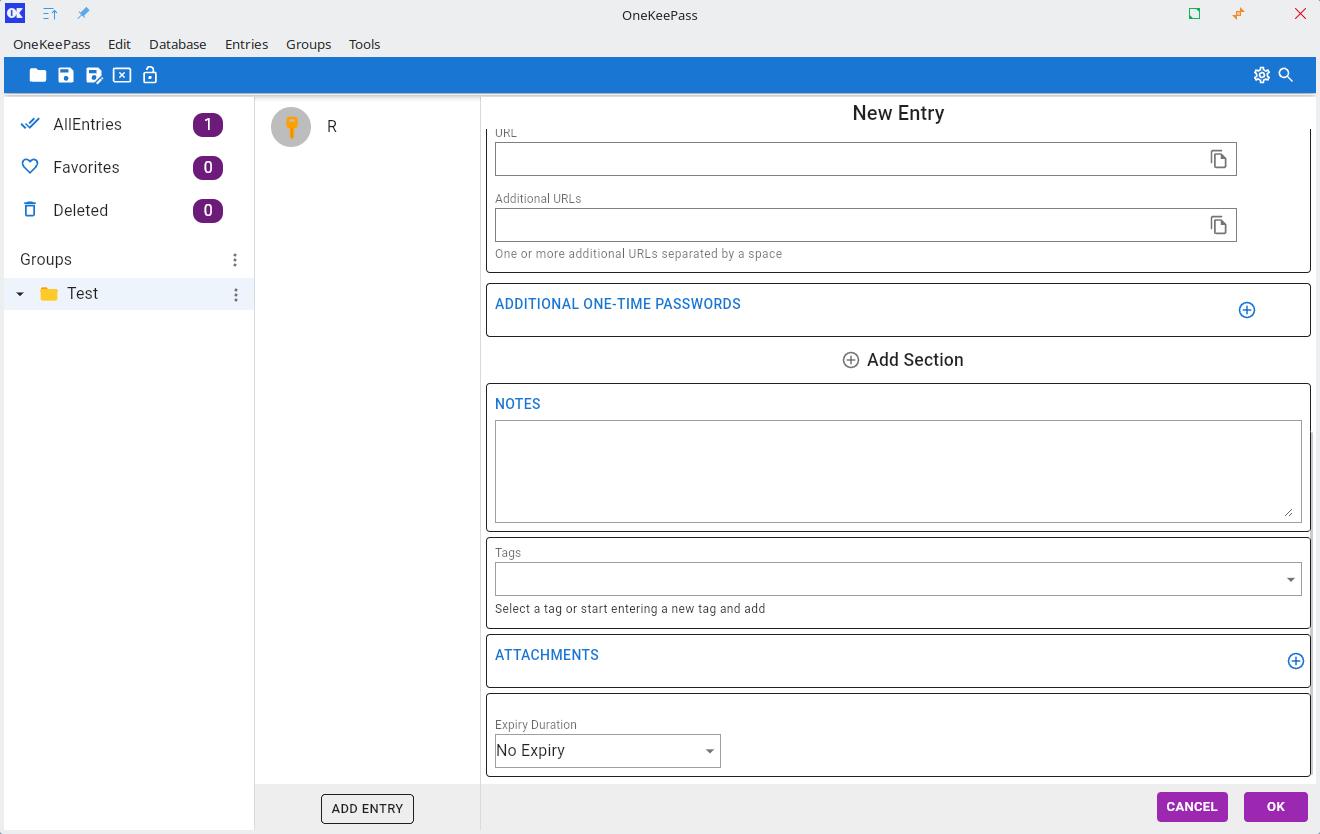Image resolution: width=1320 pixels, height=834 pixels.
Task: Lock the database with the padlock icon
Action: tap(150, 75)
